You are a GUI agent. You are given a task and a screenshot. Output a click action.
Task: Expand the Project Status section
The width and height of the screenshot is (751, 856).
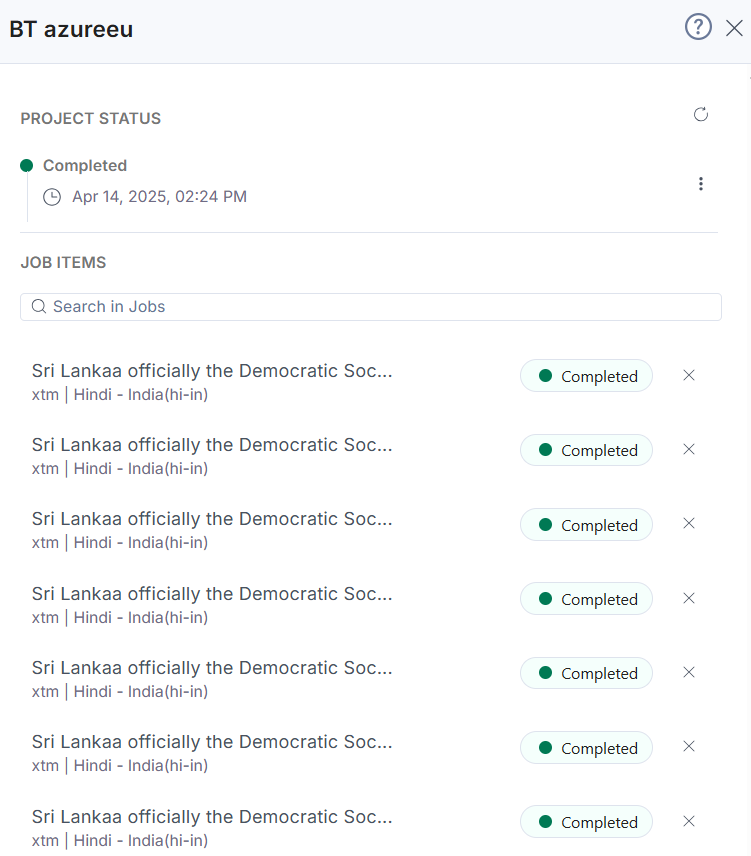(x=90, y=118)
